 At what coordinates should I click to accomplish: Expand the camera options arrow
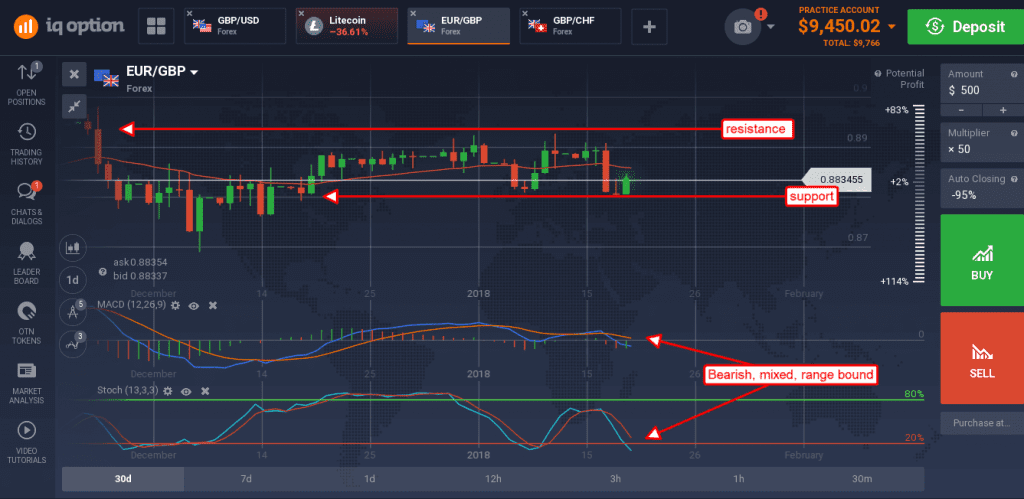[771, 27]
